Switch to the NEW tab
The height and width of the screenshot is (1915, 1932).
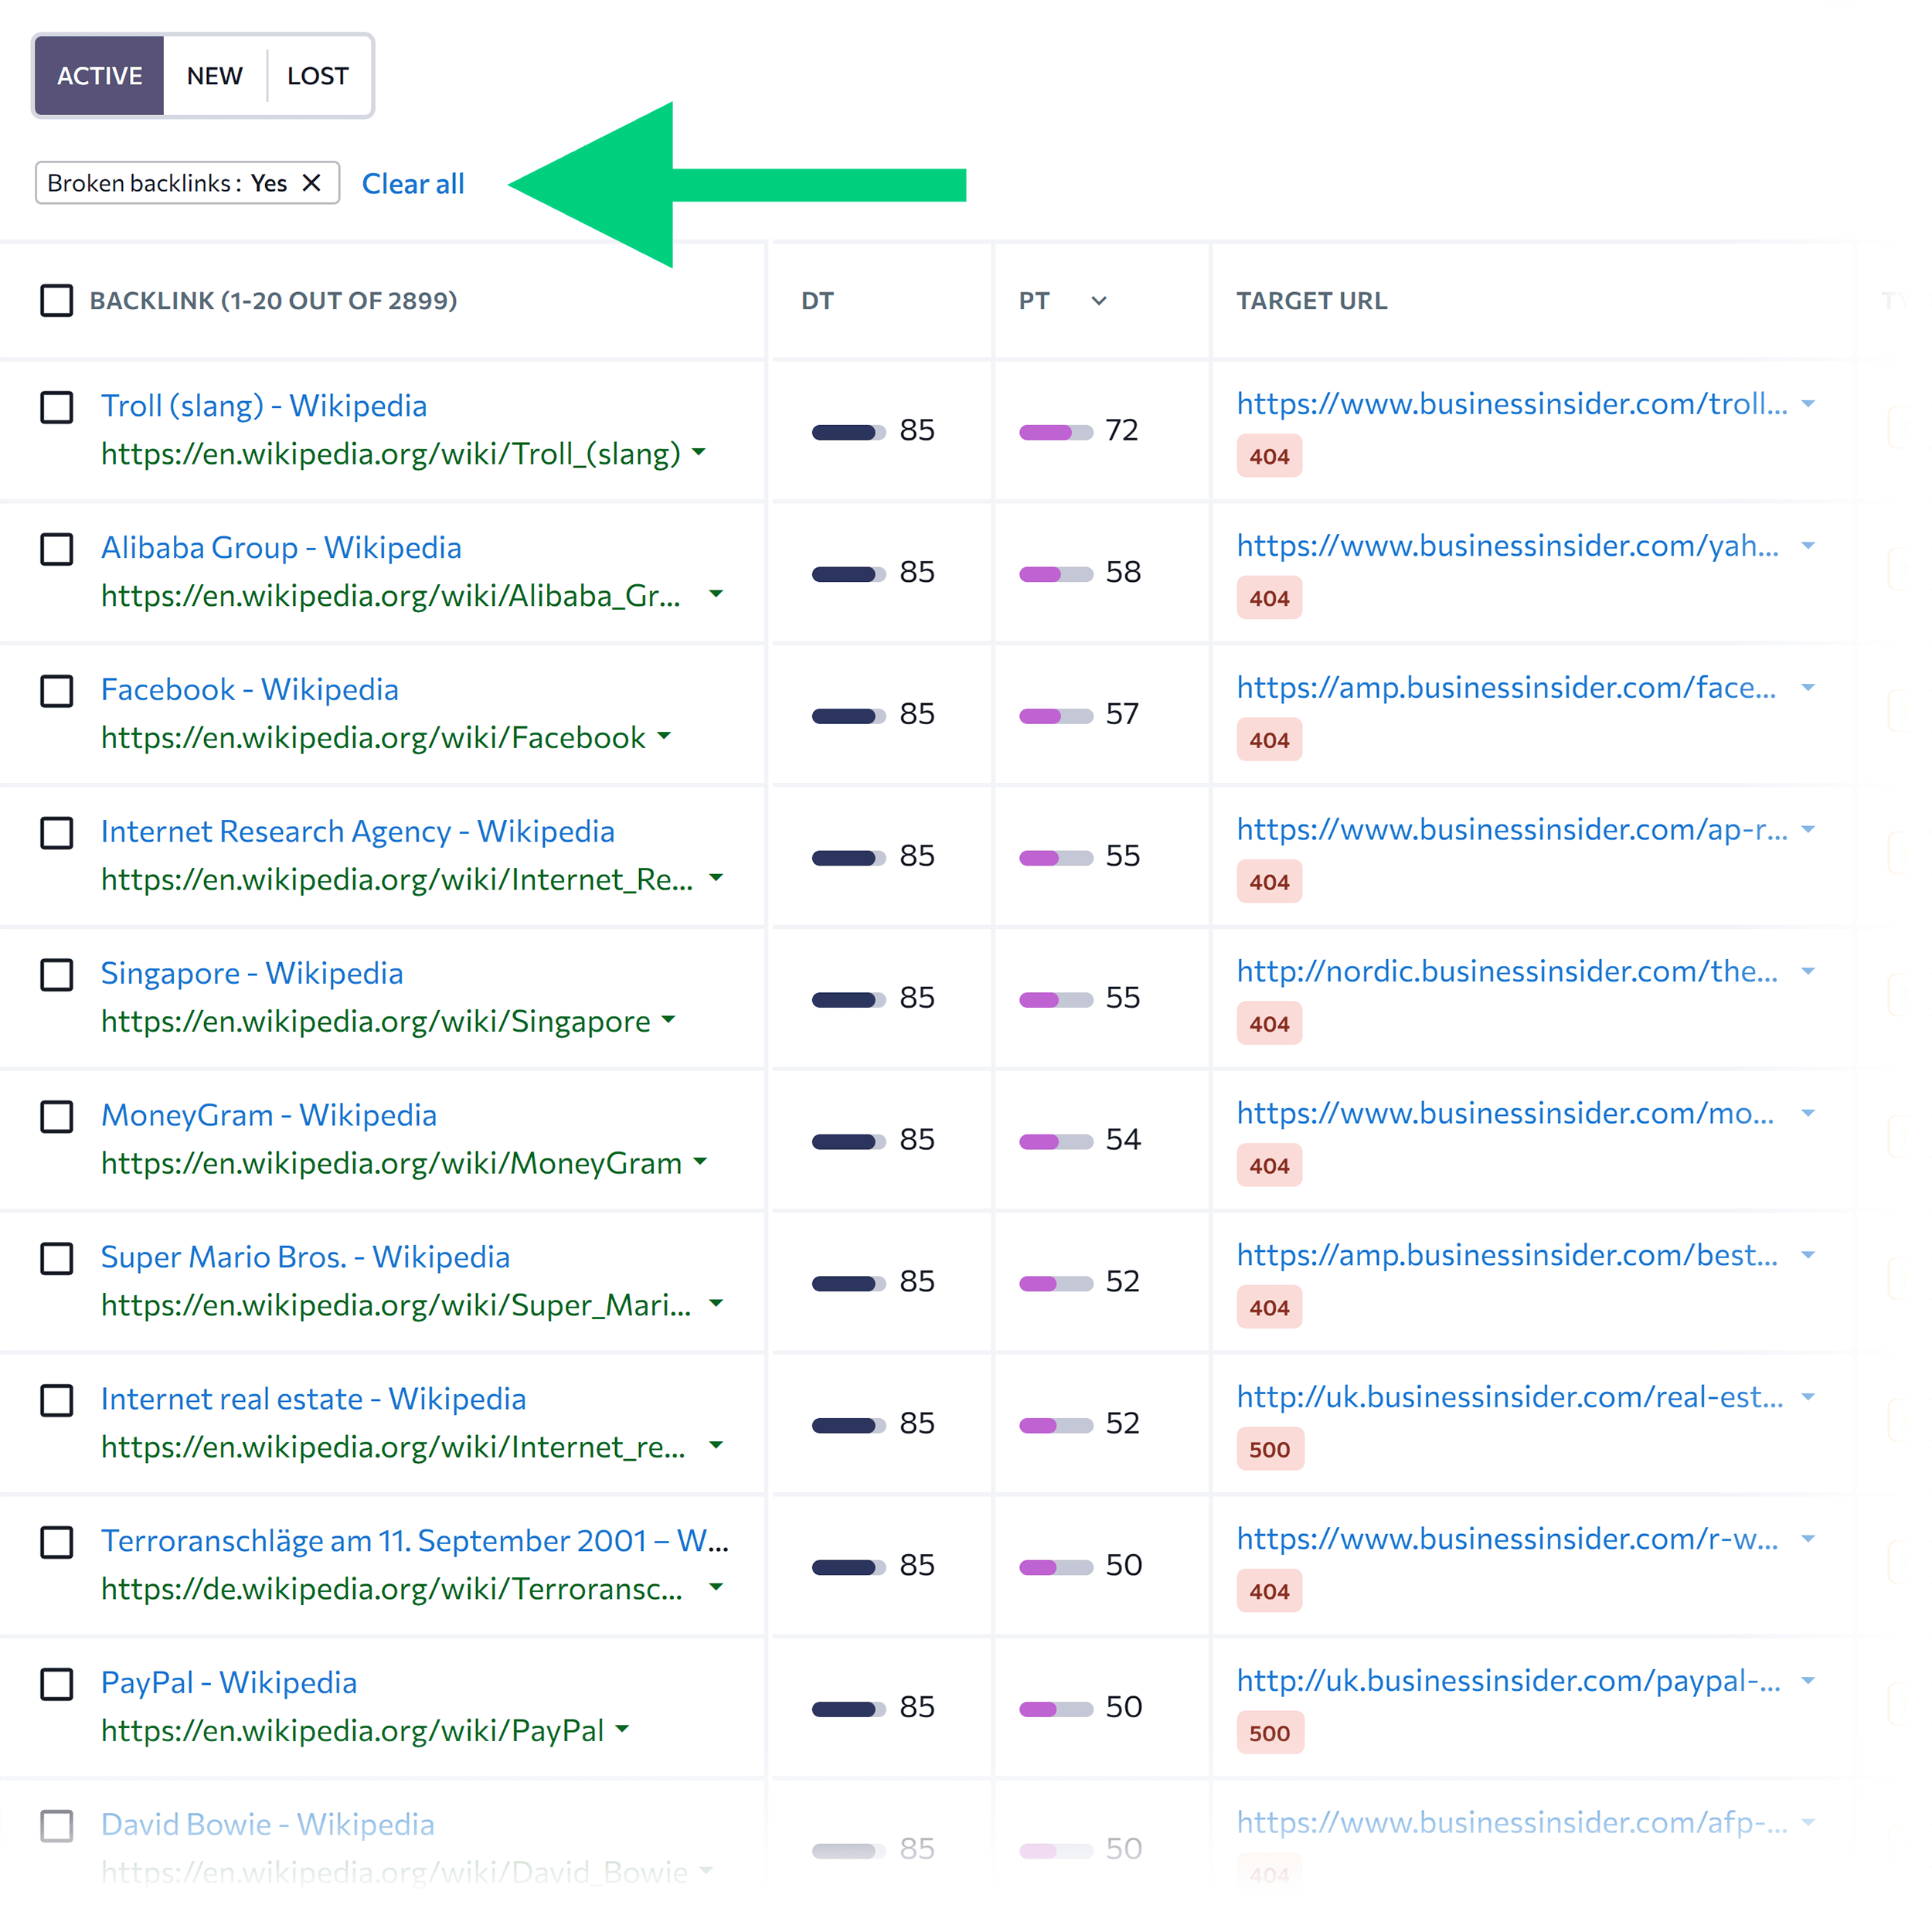214,76
